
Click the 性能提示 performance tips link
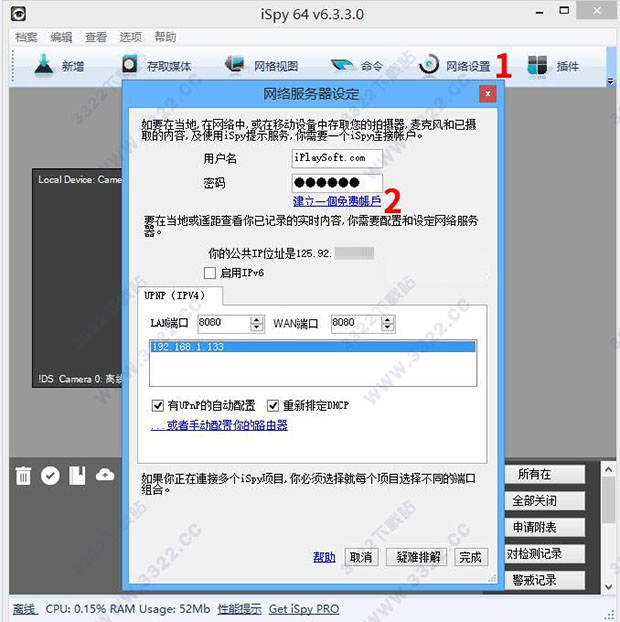click(240, 609)
